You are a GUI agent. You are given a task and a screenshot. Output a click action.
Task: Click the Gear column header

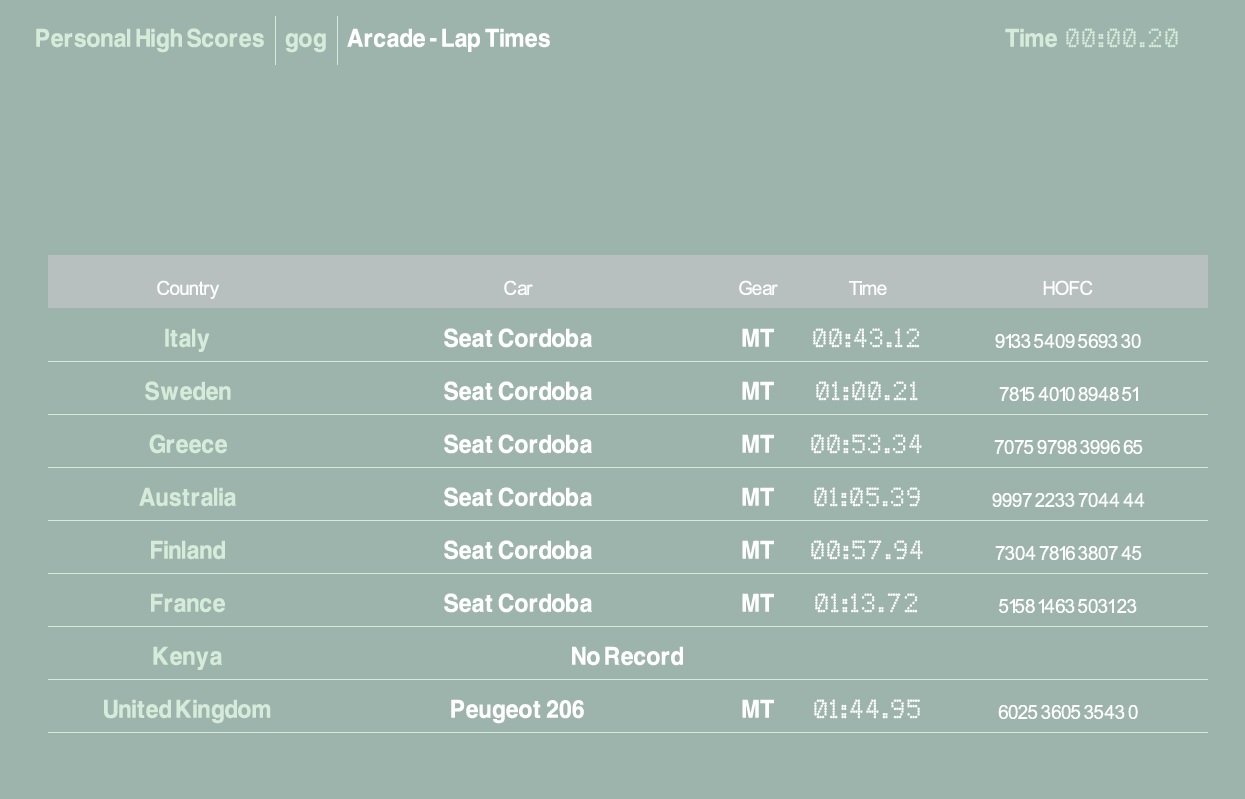point(757,288)
